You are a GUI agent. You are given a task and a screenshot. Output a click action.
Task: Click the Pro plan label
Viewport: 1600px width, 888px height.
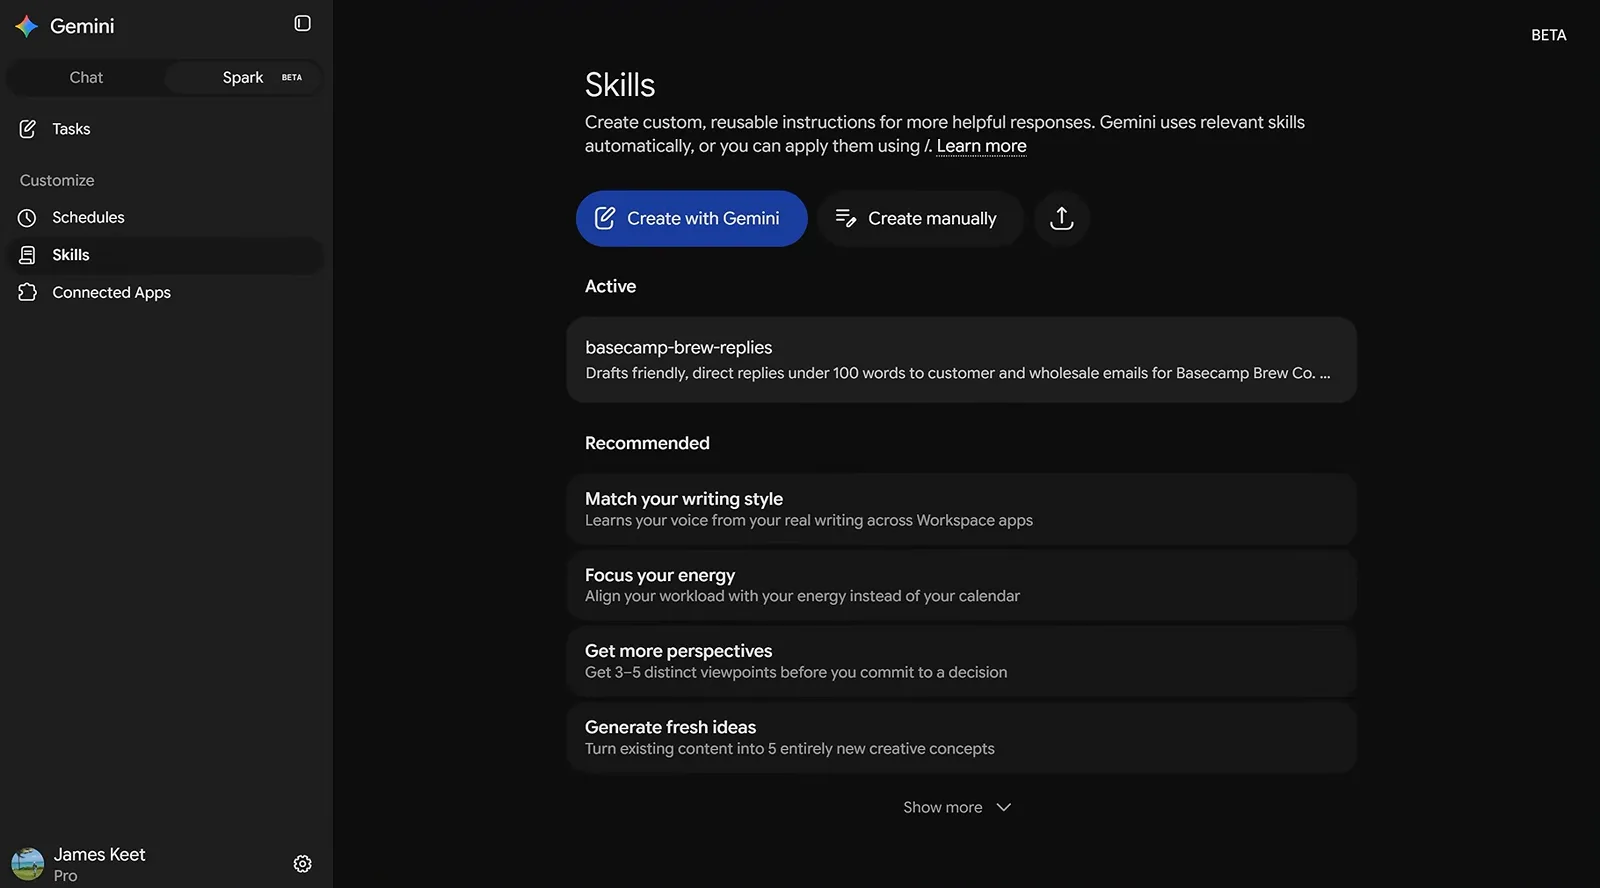click(65, 876)
